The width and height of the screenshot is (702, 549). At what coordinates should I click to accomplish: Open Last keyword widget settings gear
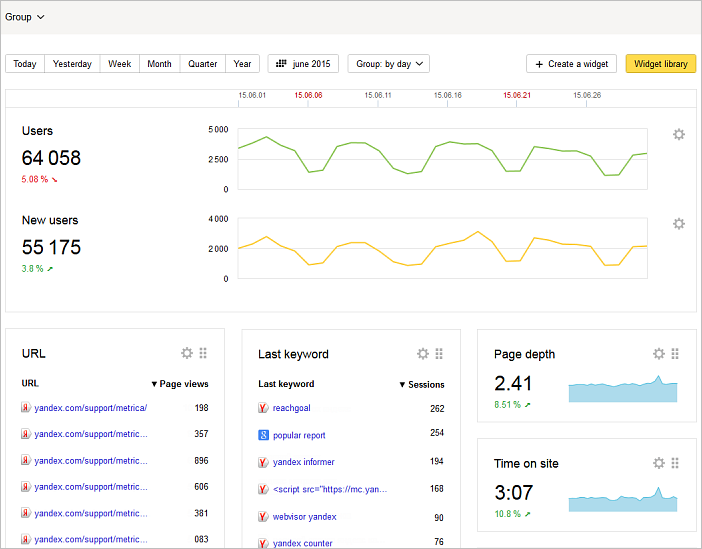pos(423,354)
